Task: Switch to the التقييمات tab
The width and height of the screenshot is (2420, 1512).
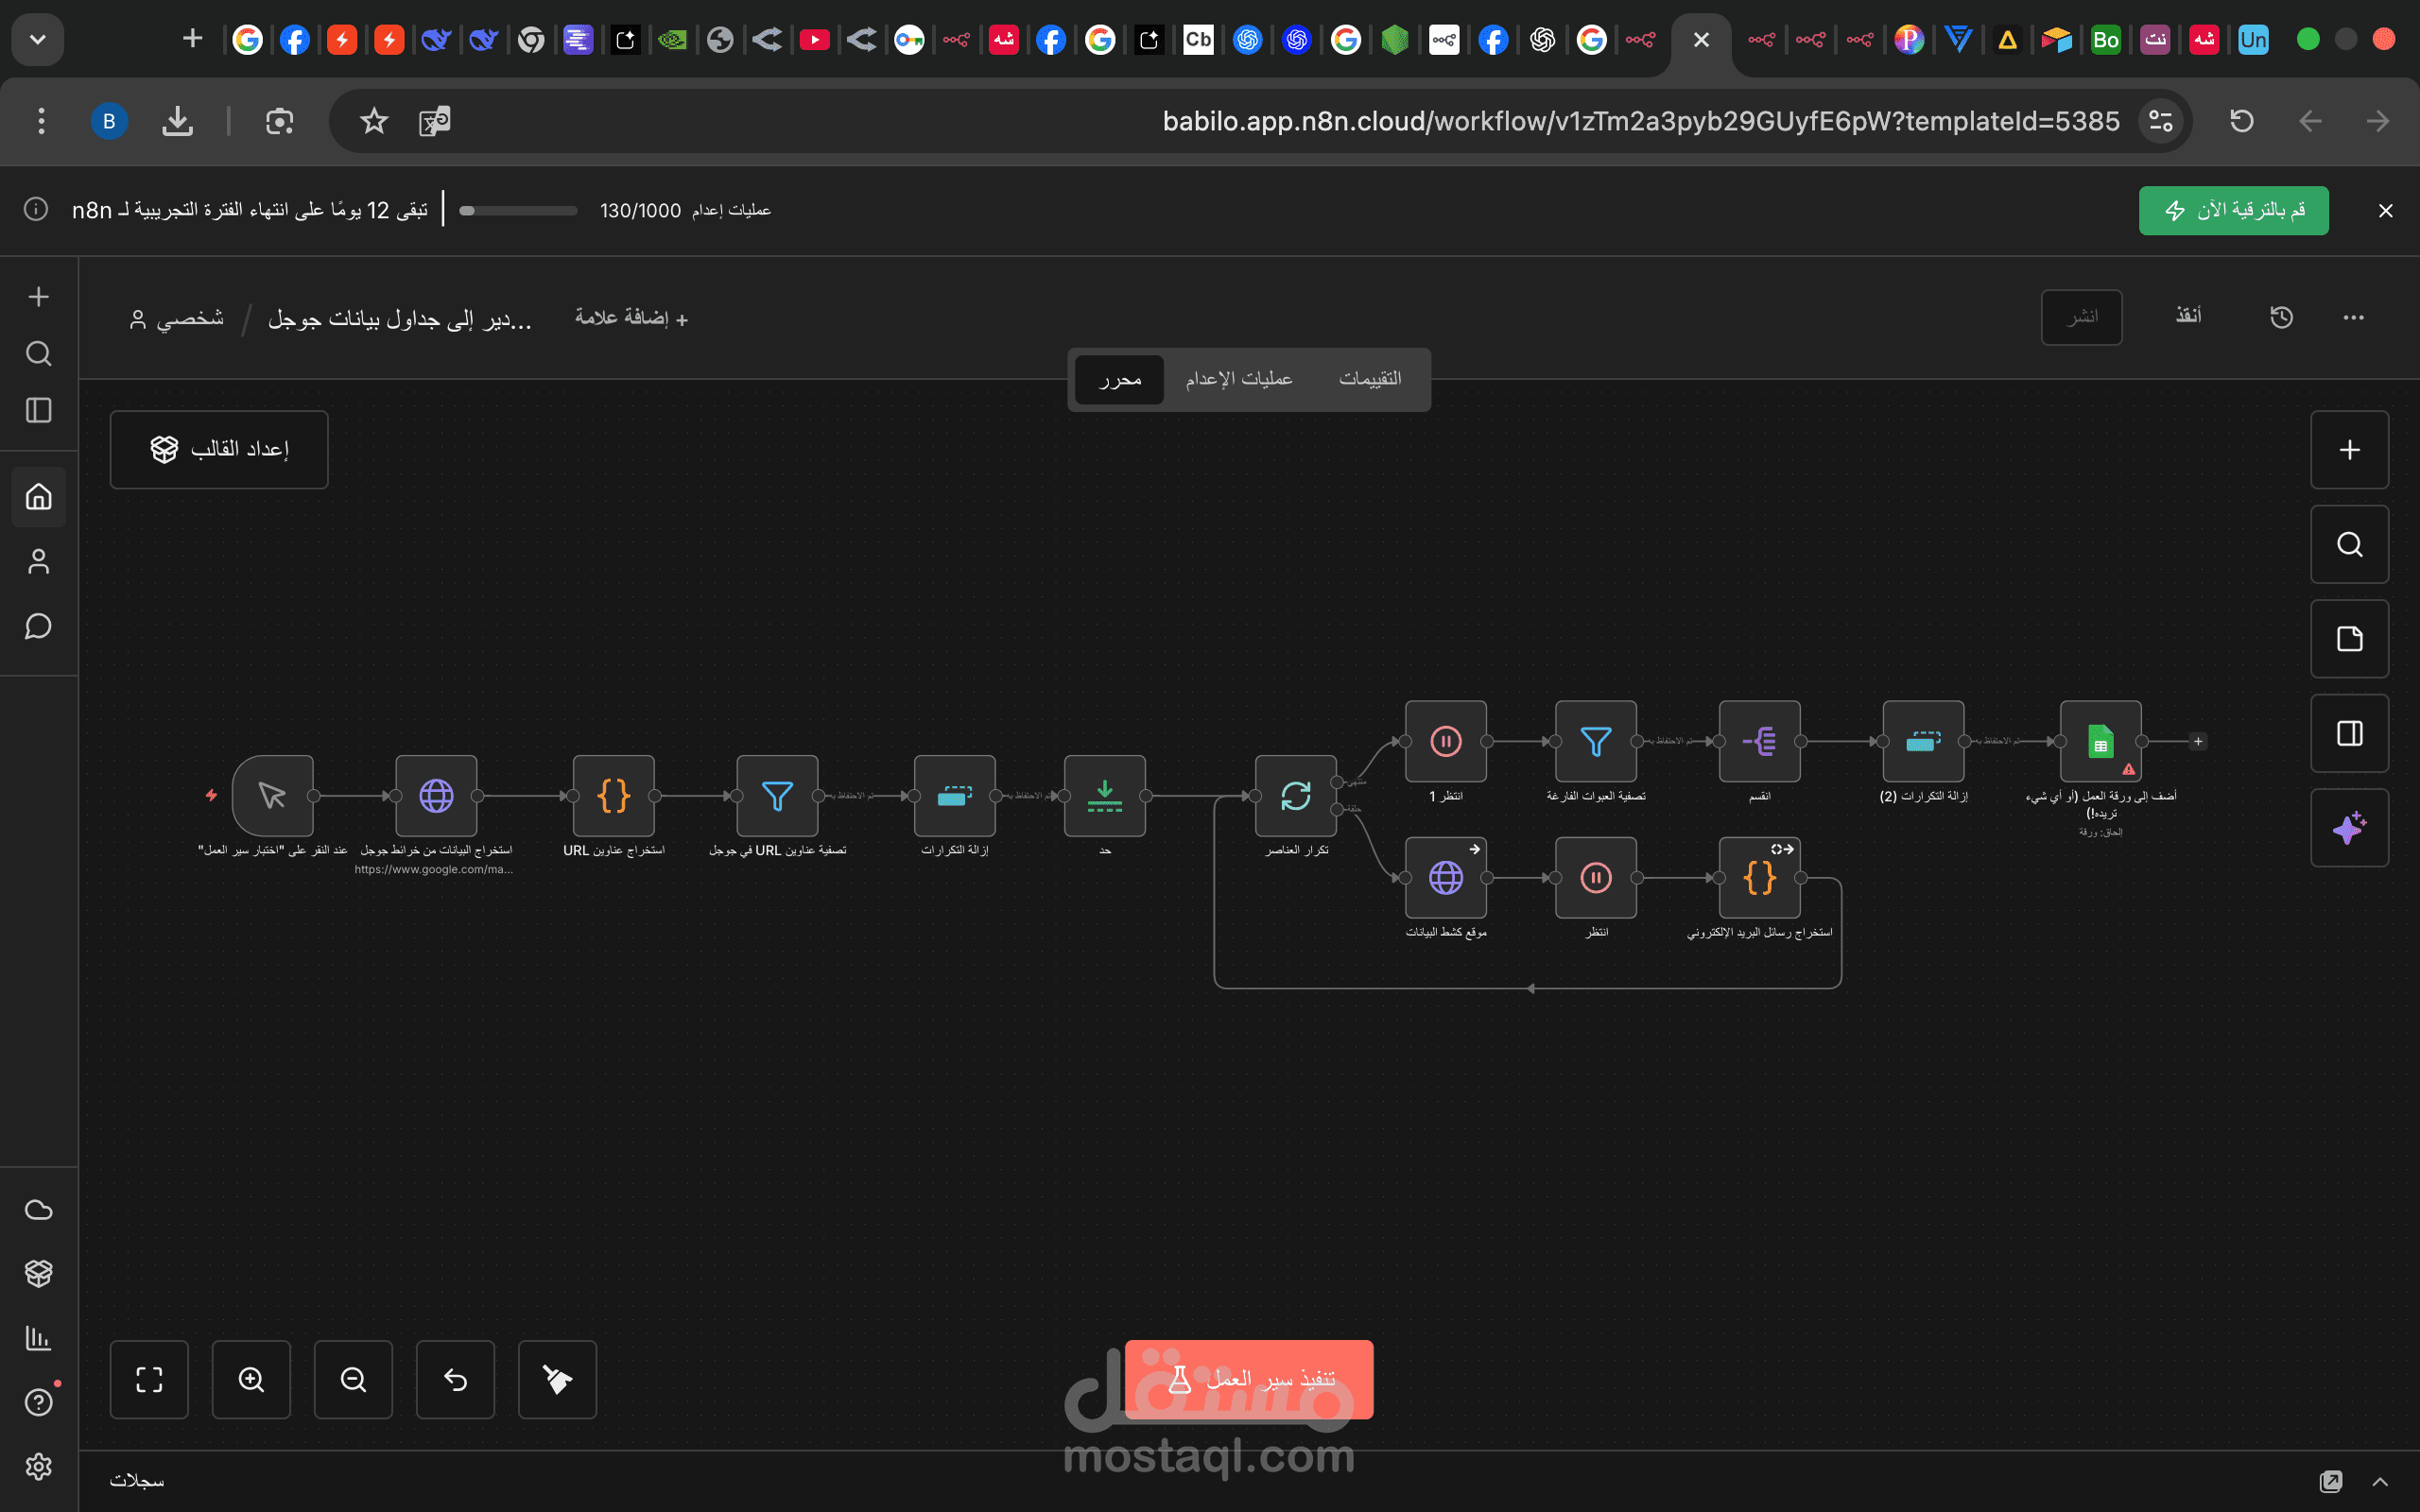Action: [1371, 379]
